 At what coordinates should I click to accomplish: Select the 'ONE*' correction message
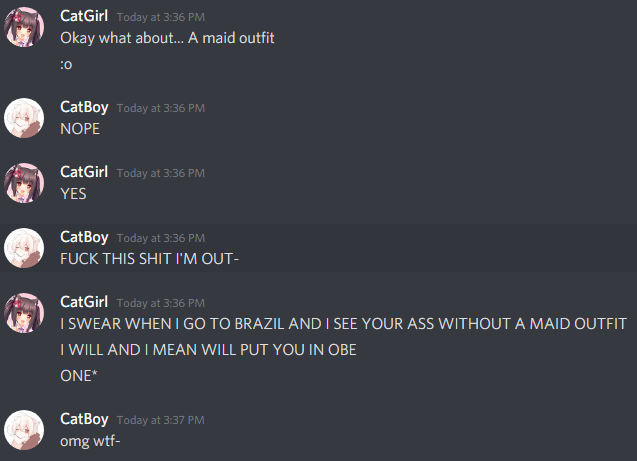[79, 376]
